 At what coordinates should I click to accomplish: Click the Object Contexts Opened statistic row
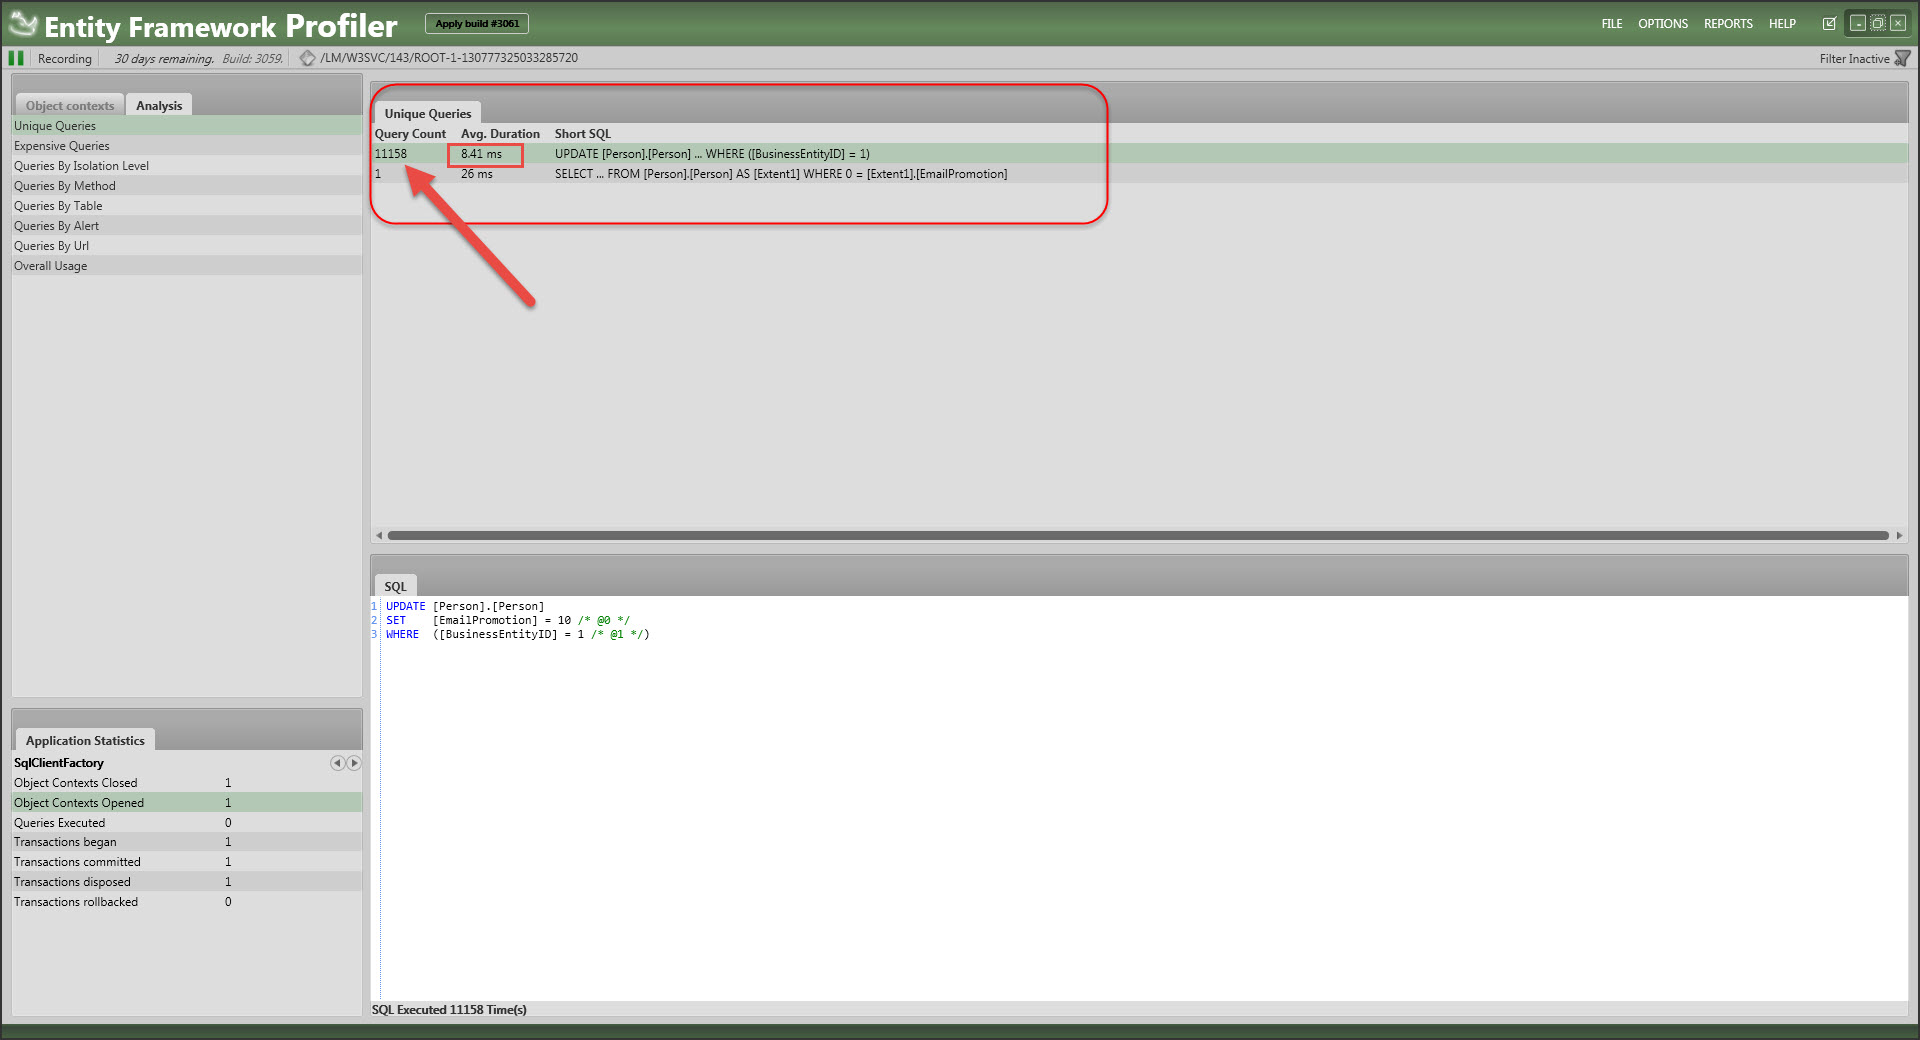(187, 803)
